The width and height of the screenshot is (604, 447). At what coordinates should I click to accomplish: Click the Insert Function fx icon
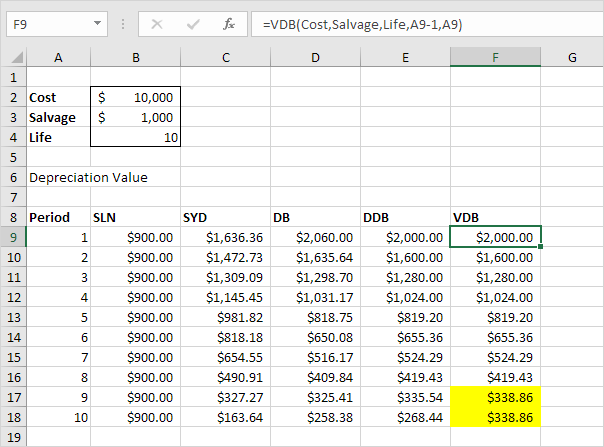click(228, 22)
